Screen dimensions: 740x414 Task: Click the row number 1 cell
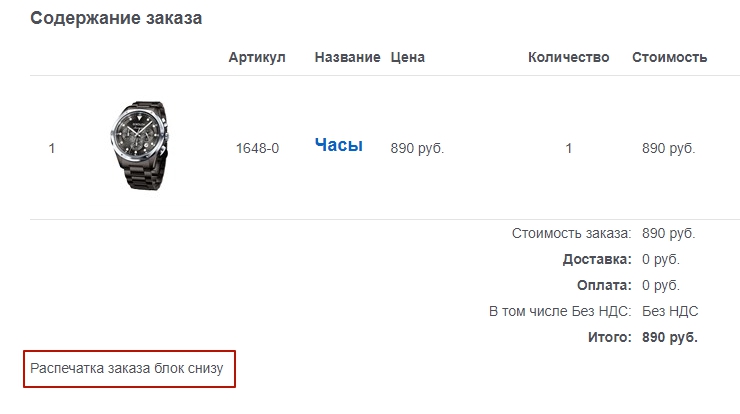pos(52,149)
